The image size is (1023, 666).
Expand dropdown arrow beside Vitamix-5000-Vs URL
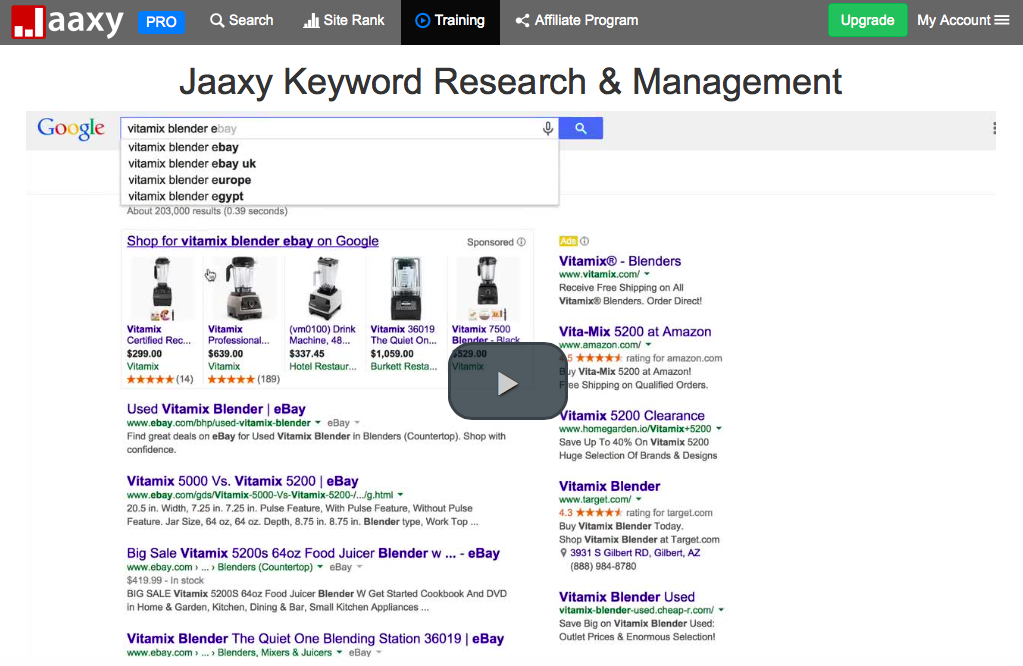400,494
